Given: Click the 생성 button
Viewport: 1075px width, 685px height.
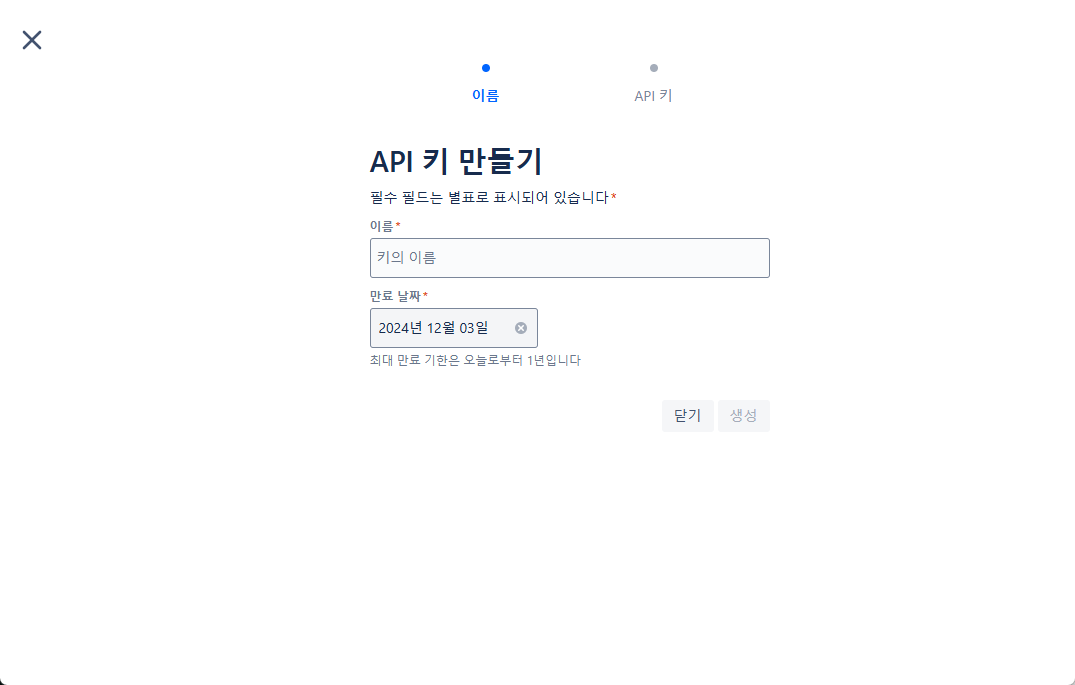Looking at the screenshot, I should (x=744, y=416).
